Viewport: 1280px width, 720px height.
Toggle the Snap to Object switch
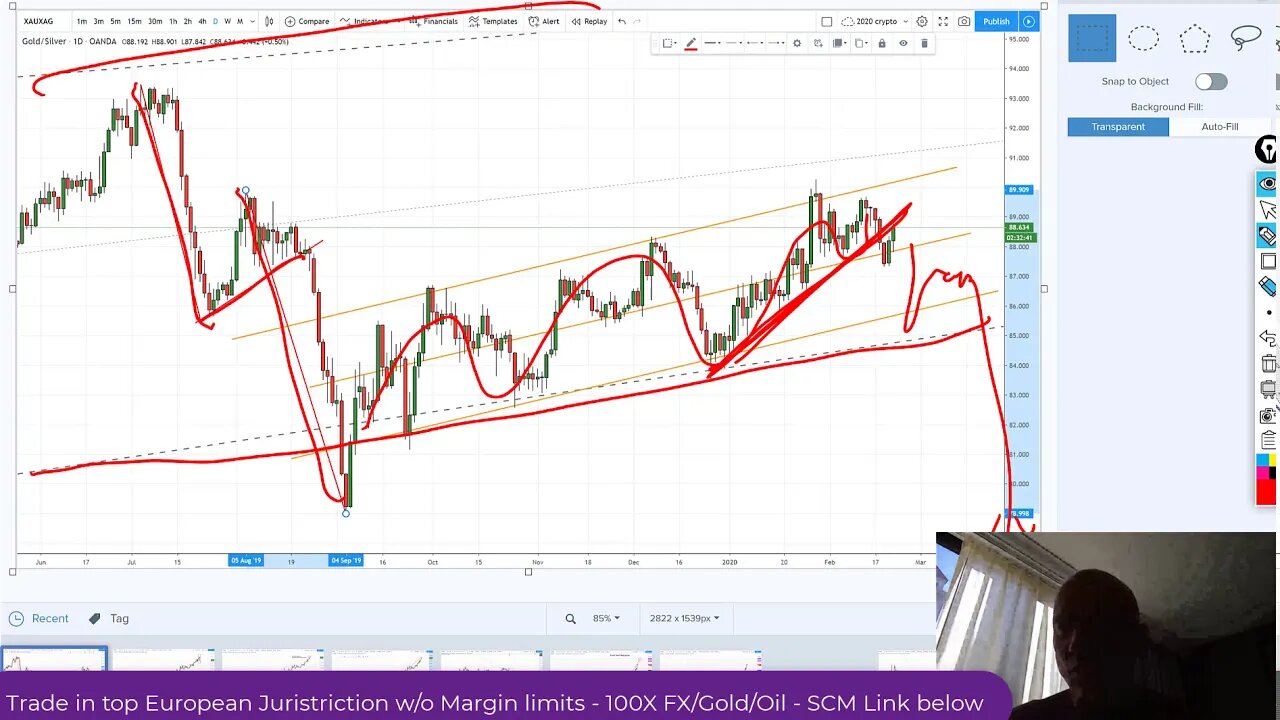pos(1210,82)
